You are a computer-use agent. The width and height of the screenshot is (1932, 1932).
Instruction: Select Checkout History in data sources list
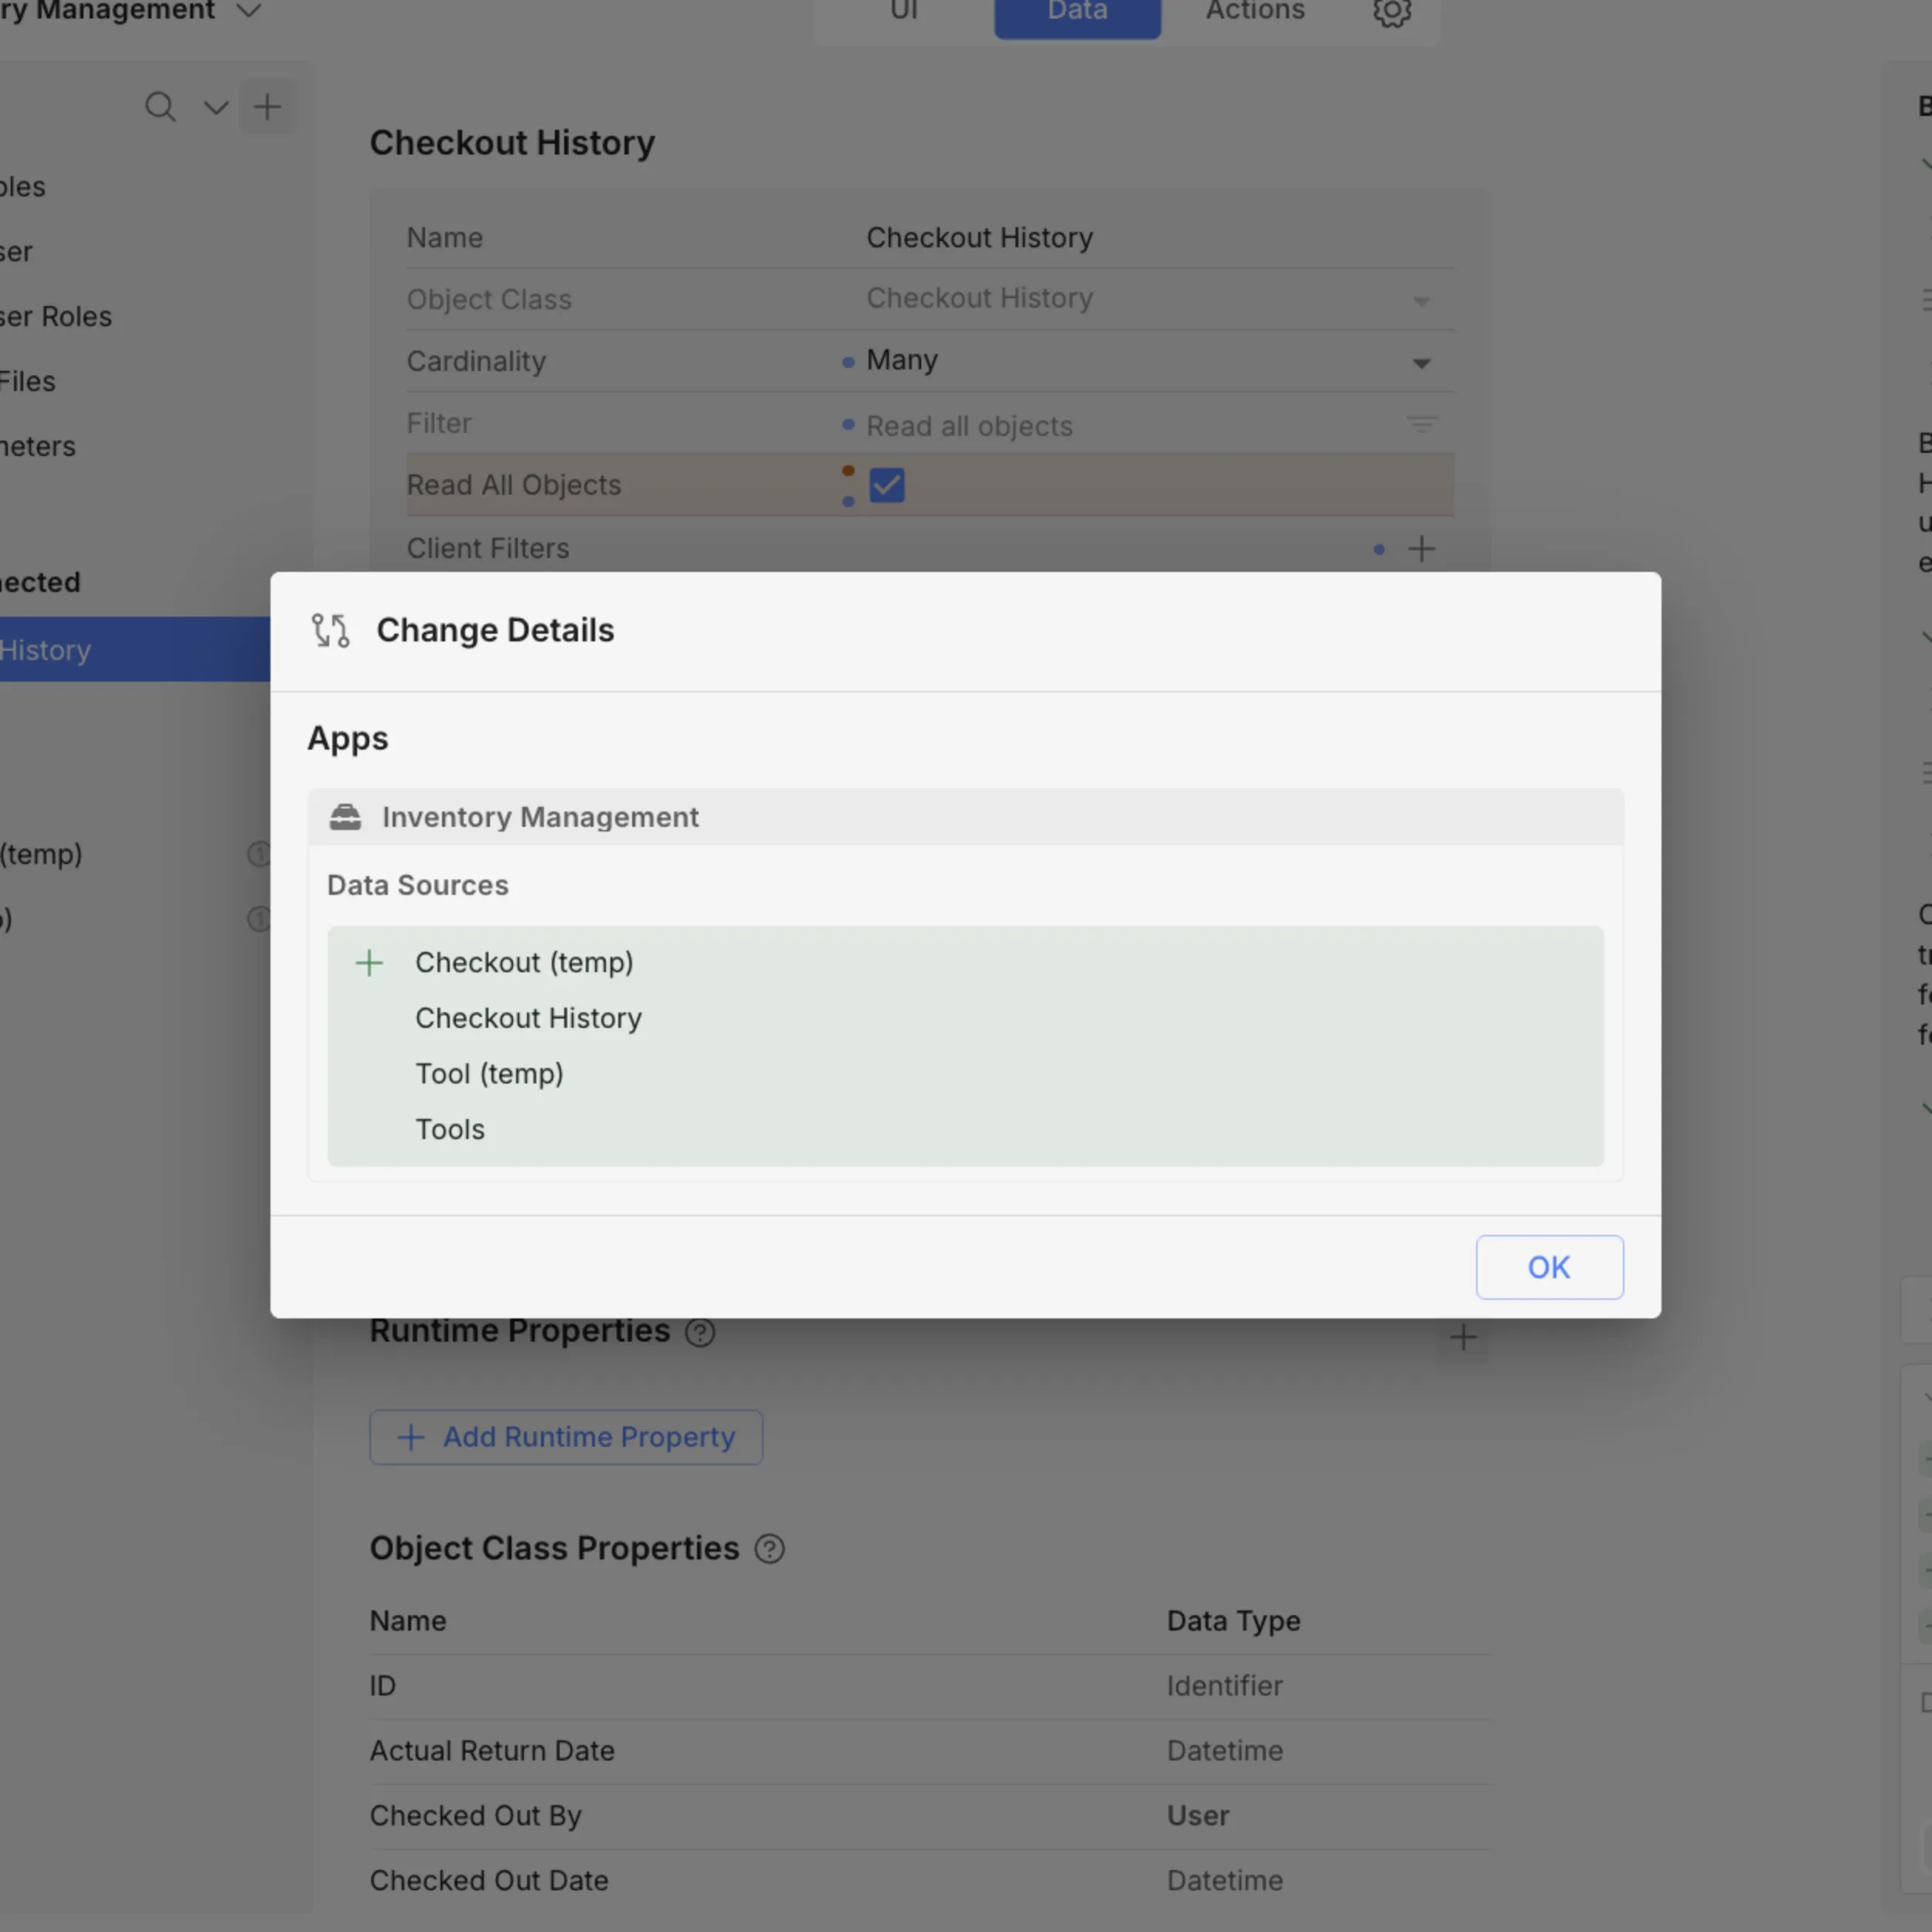click(x=528, y=1018)
